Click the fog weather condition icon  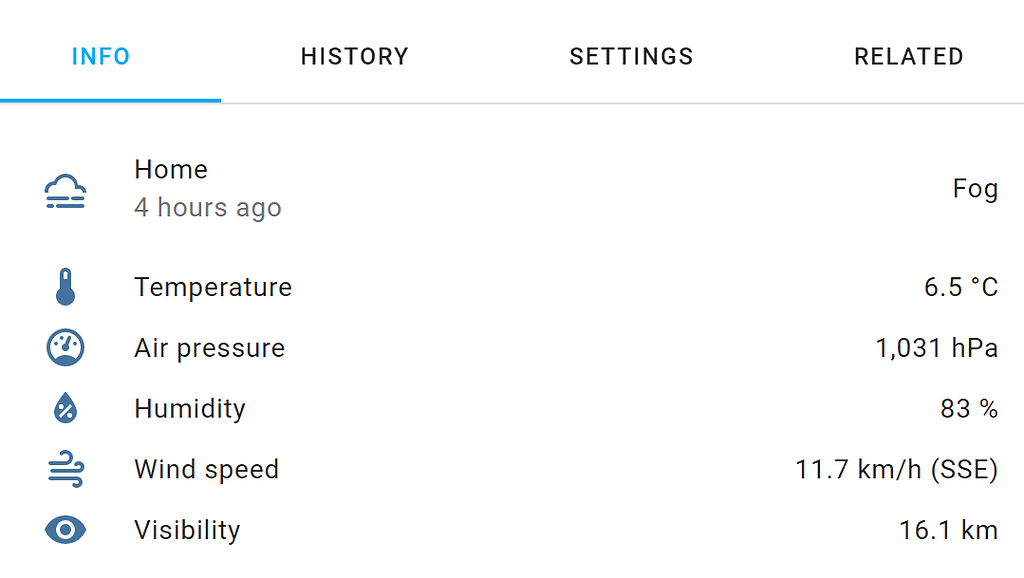pos(66,190)
